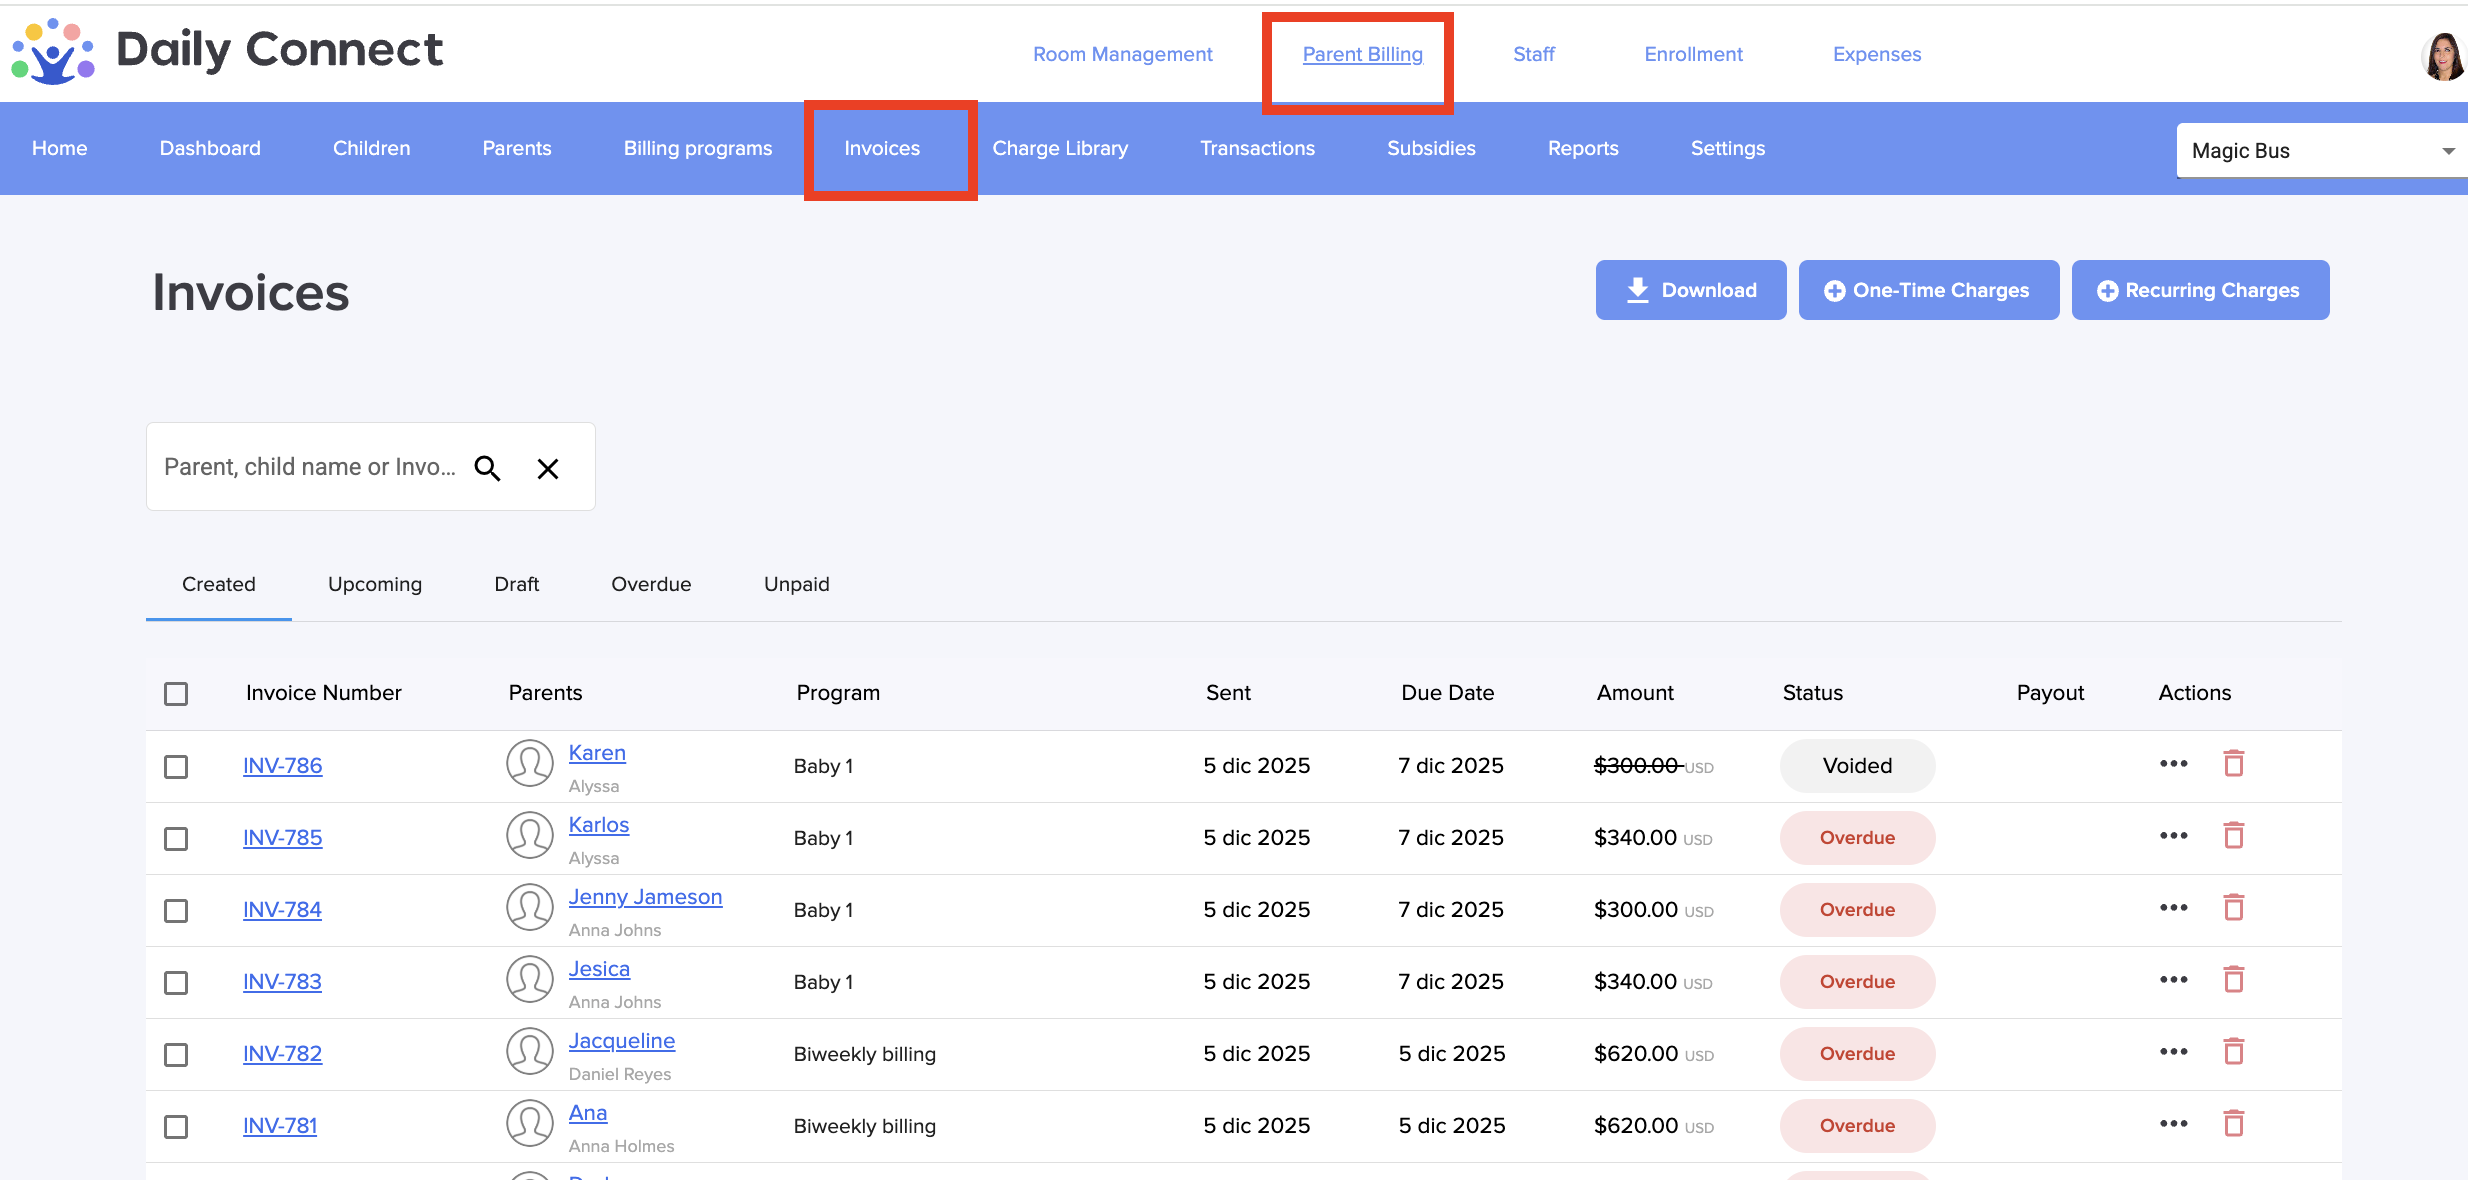Screen dimensions: 2468x1180
Task: Toggle the select-all invoices checkbox
Action: click(x=176, y=694)
